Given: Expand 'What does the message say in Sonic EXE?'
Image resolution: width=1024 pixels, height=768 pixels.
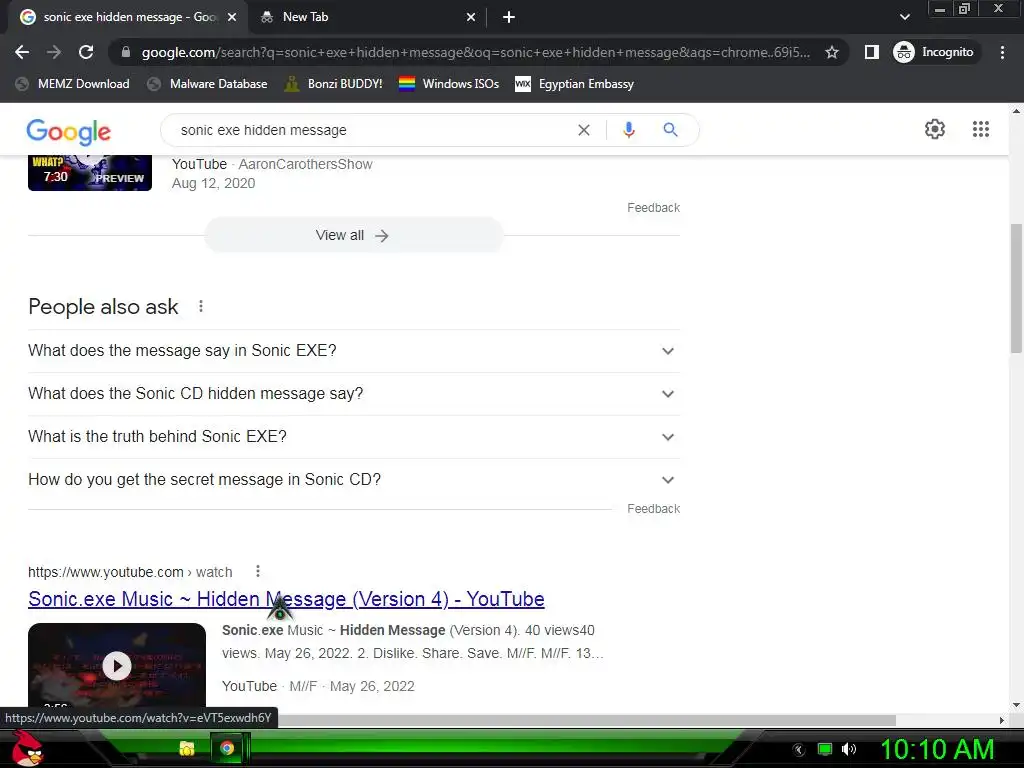Looking at the screenshot, I should point(354,351).
